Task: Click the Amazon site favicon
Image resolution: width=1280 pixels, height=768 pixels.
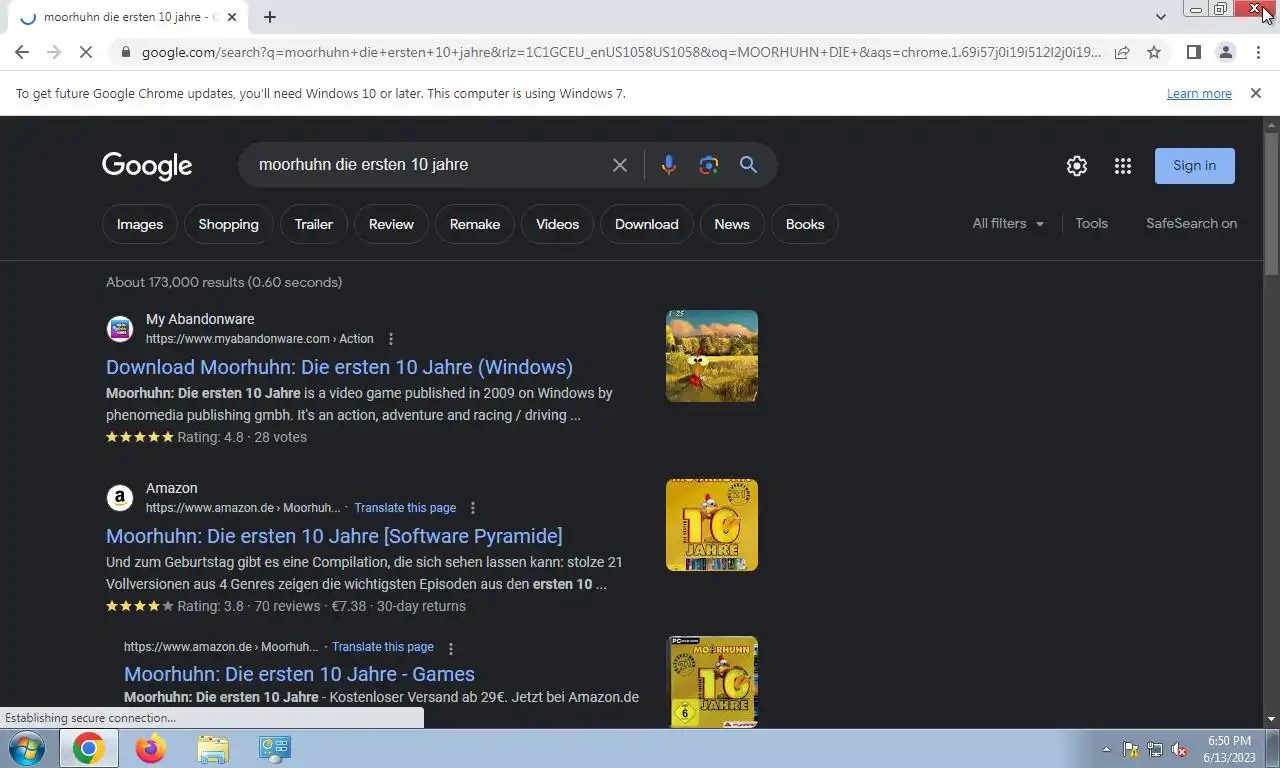Action: [120, 498]
